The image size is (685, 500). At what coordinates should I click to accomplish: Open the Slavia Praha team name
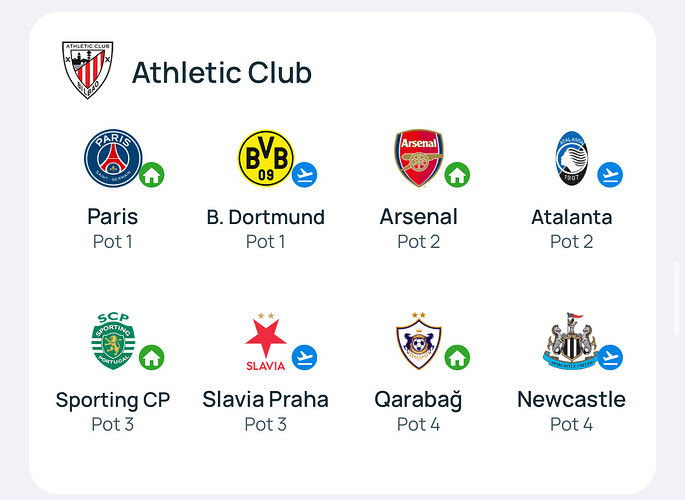click(x=266, y=400)
